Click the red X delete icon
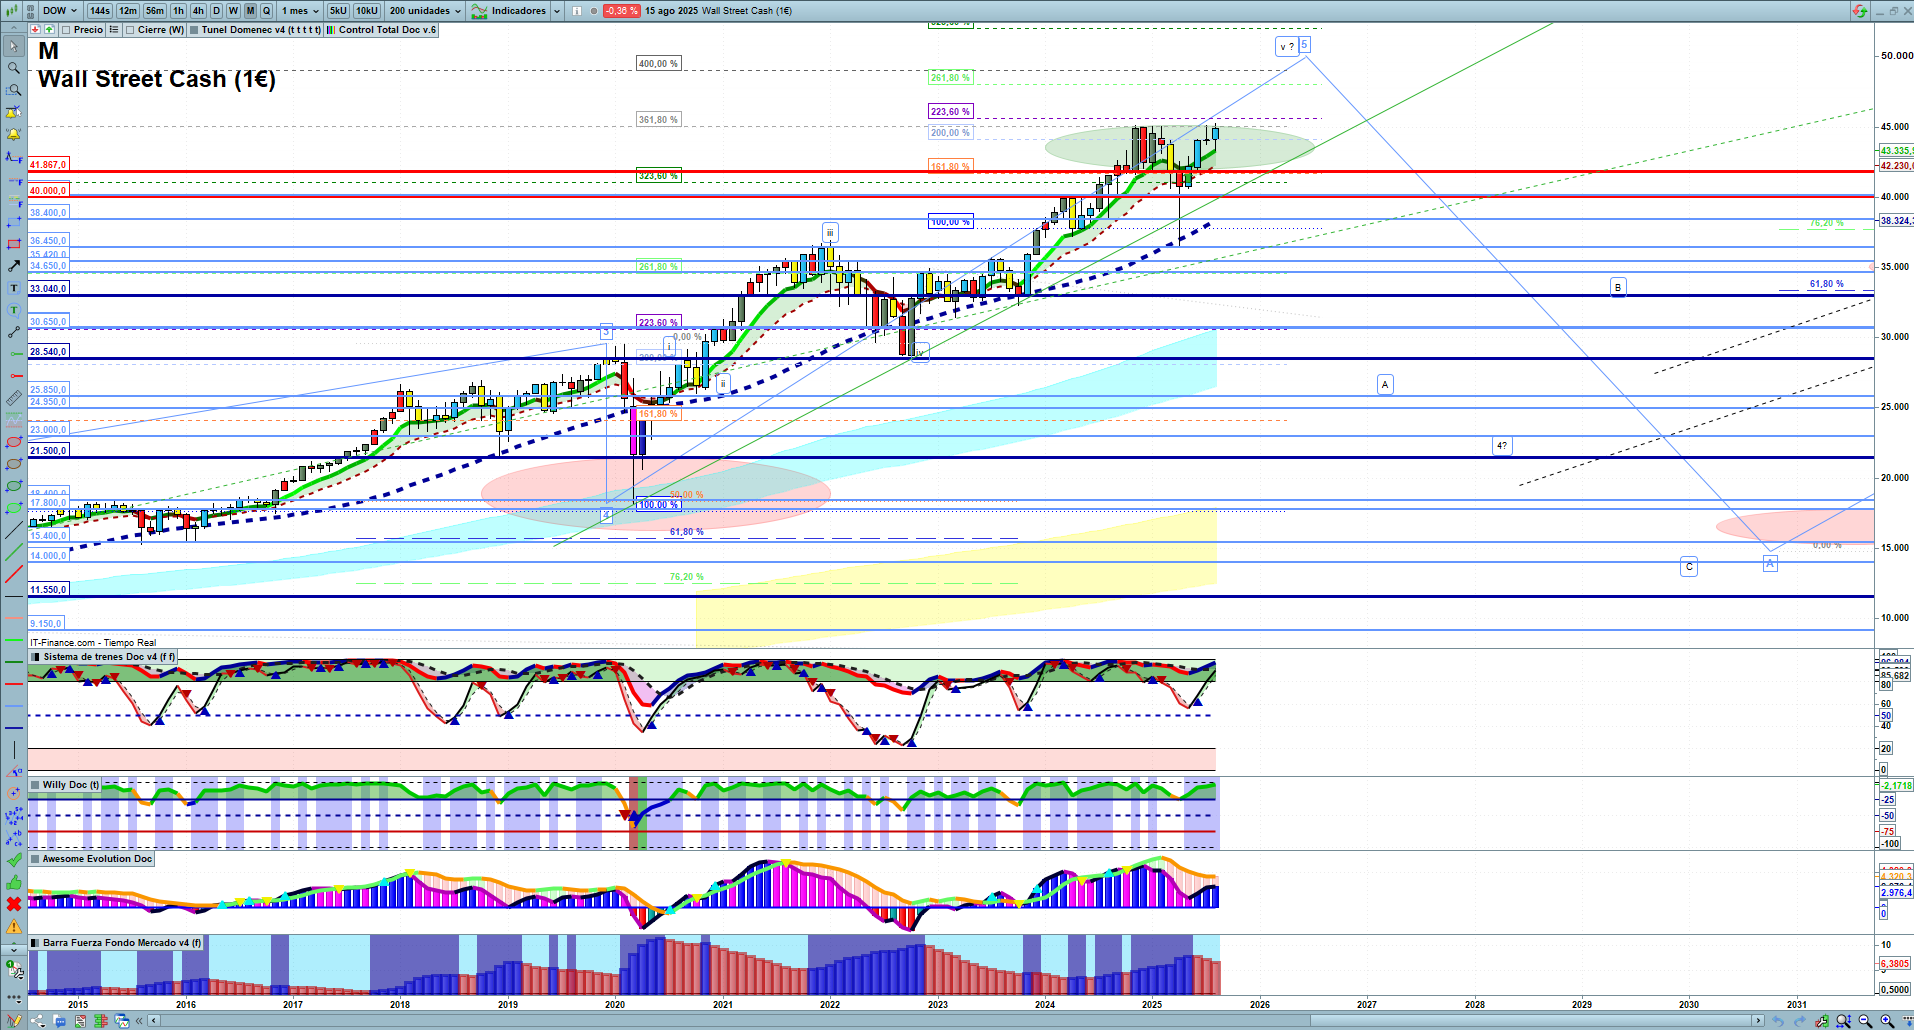Image resolution: width=1914 pixels, height=1030 pixels. pos(14,904)
